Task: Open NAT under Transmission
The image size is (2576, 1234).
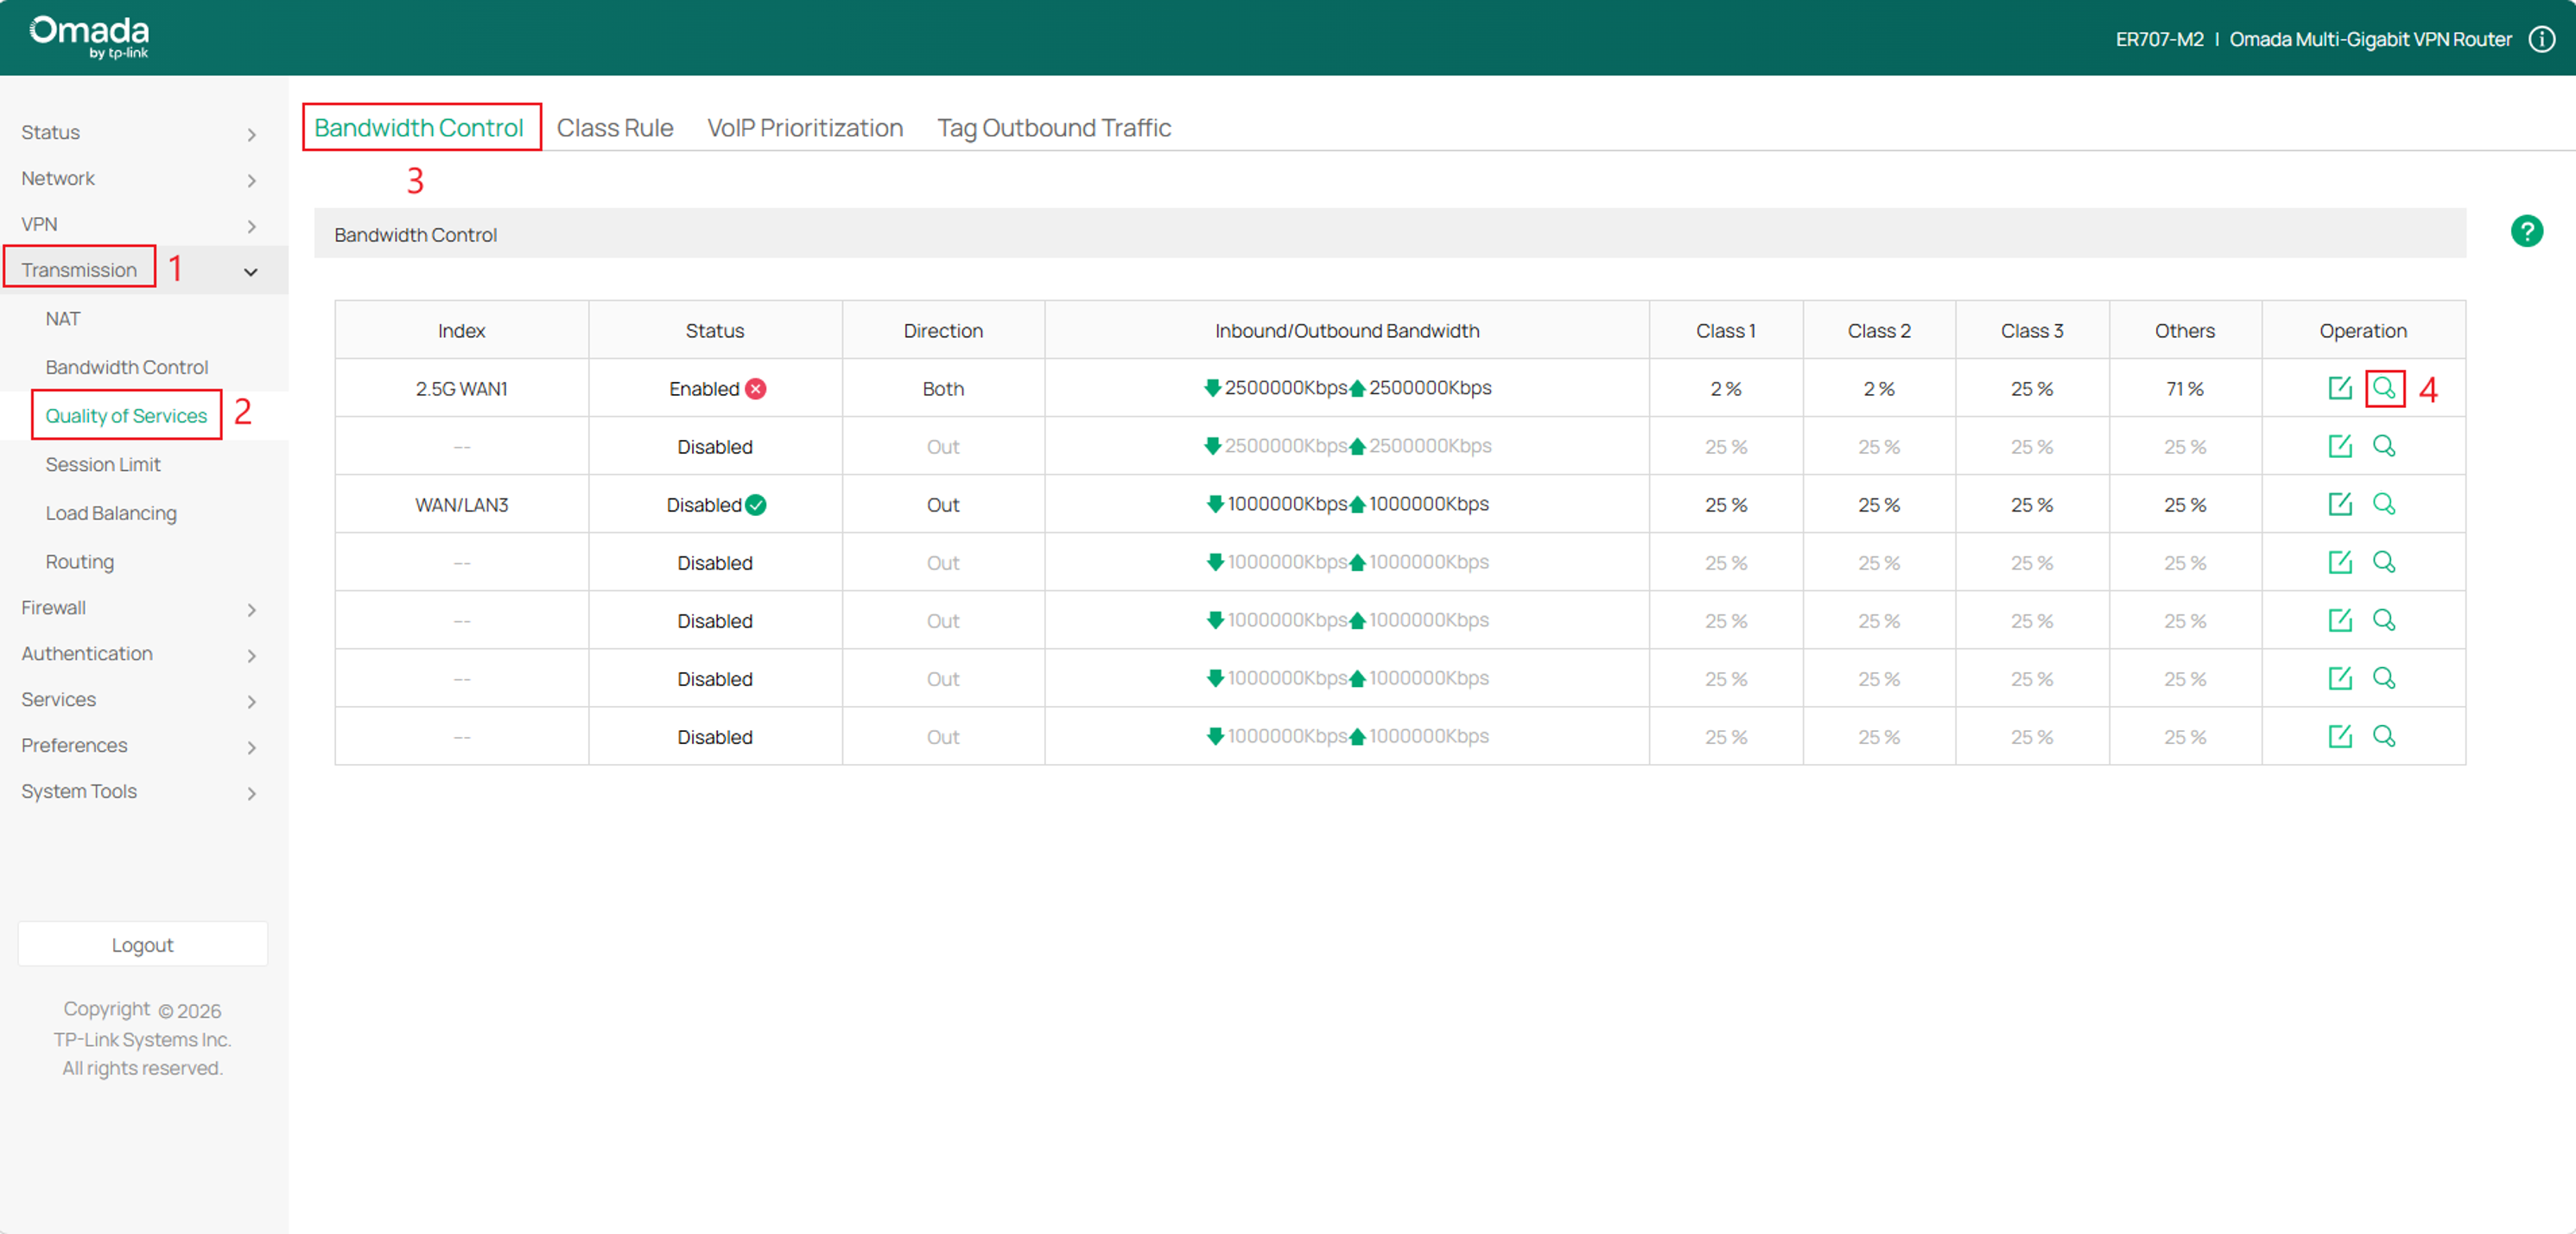Action: coord(63,318)
